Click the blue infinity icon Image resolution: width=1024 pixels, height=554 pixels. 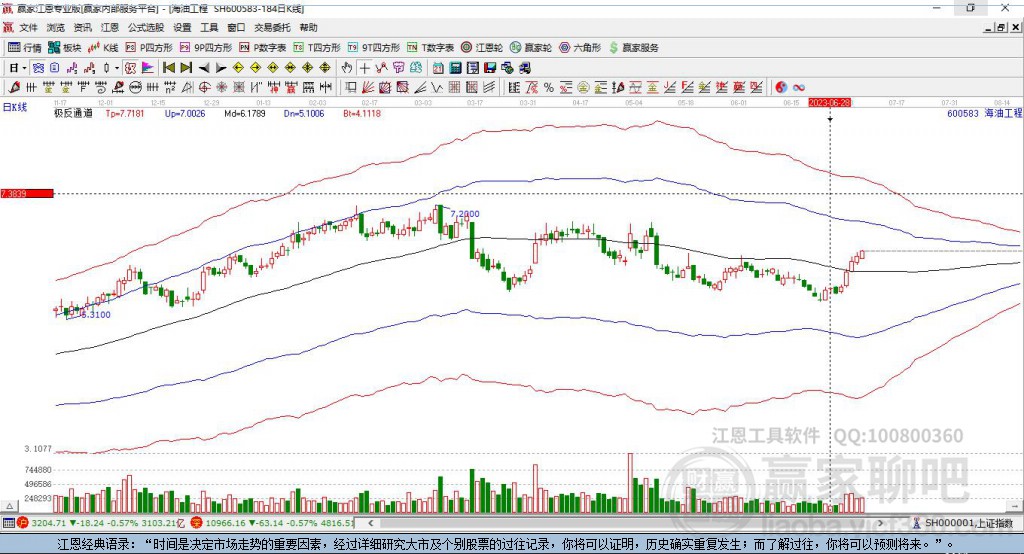pos(798,87)
